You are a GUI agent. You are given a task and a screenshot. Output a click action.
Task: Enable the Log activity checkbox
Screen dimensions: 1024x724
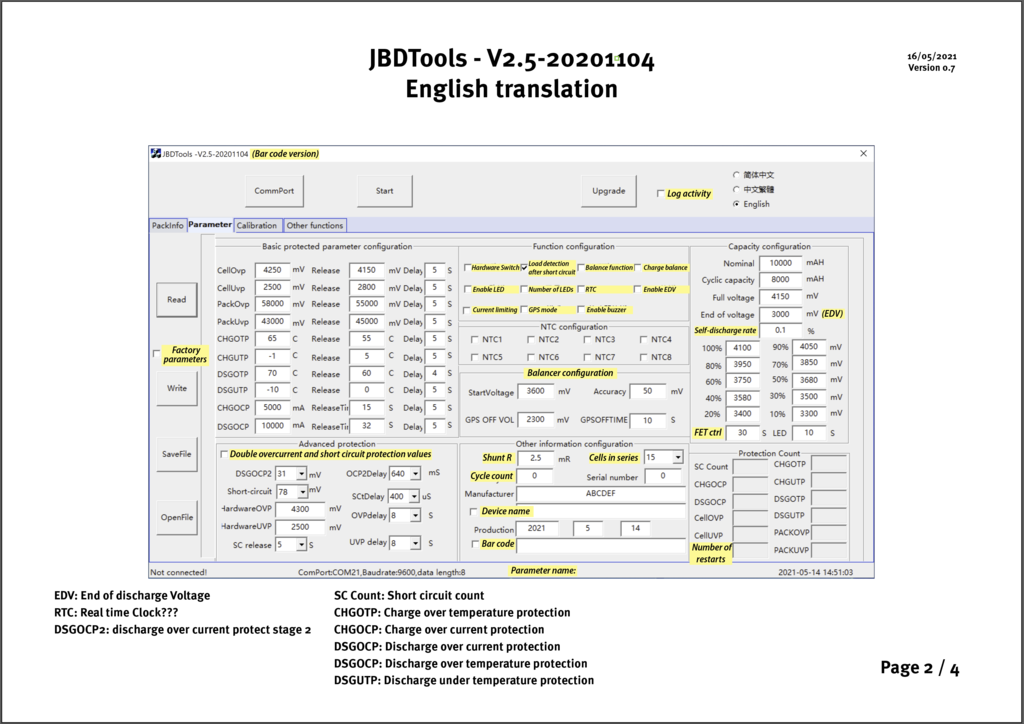tap(660, 193)
